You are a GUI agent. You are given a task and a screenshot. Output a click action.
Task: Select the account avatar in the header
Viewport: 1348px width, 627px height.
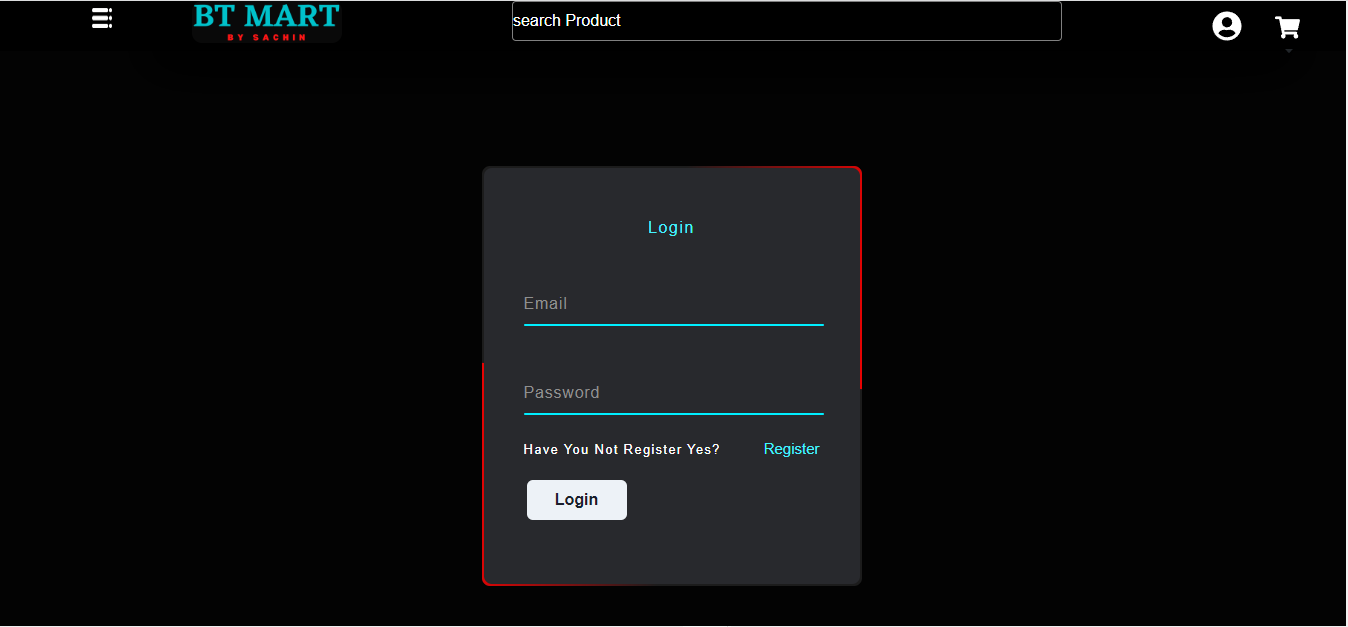[x=1227, y=25]
